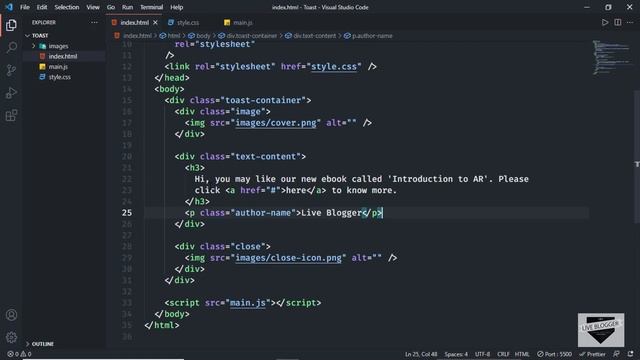The width and height of the screenshot is (640, 360).
Task: Expand the images folder
Action: tap(58, 46)
